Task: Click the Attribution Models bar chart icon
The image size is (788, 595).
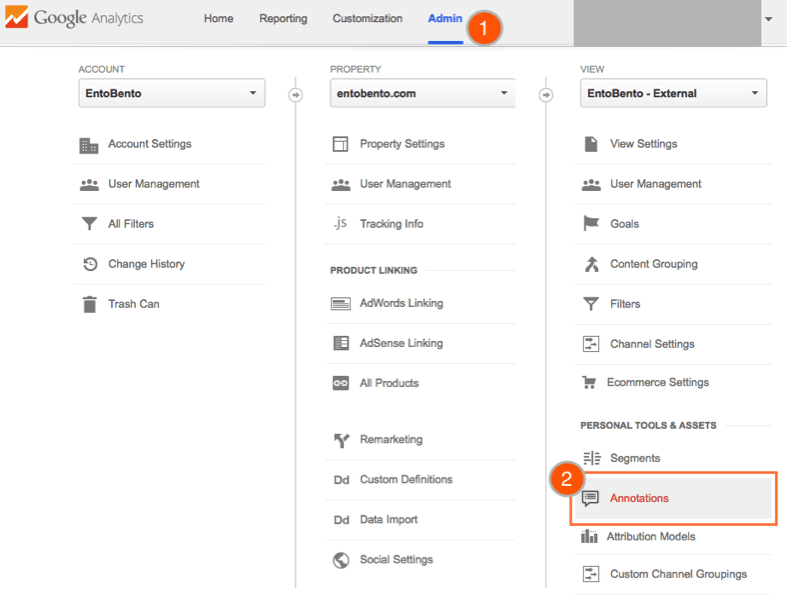Action: click(x=589, y=537)
